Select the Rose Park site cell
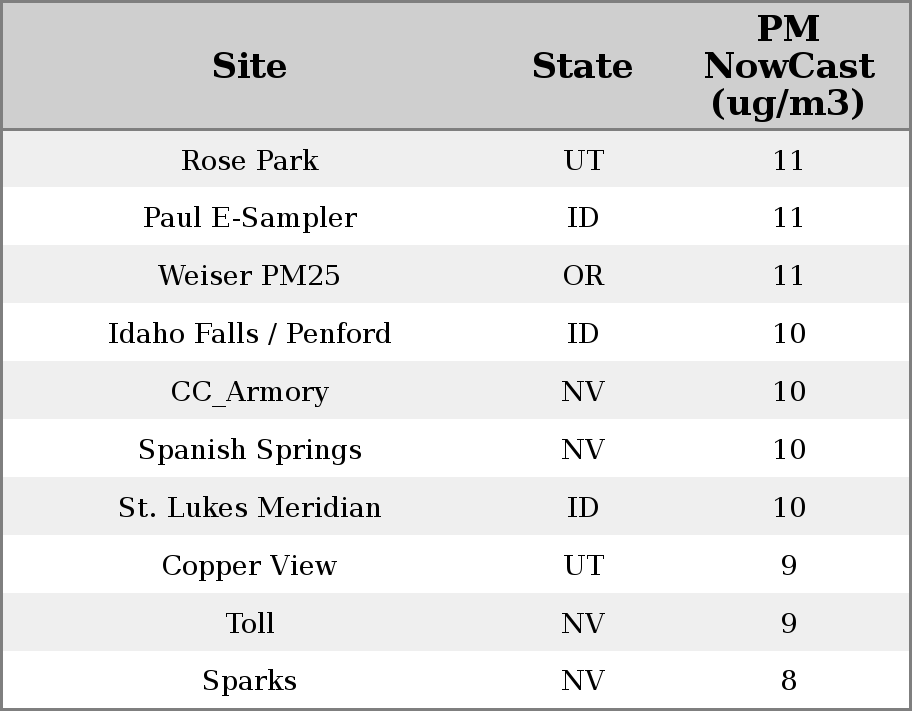 point(250,160)
